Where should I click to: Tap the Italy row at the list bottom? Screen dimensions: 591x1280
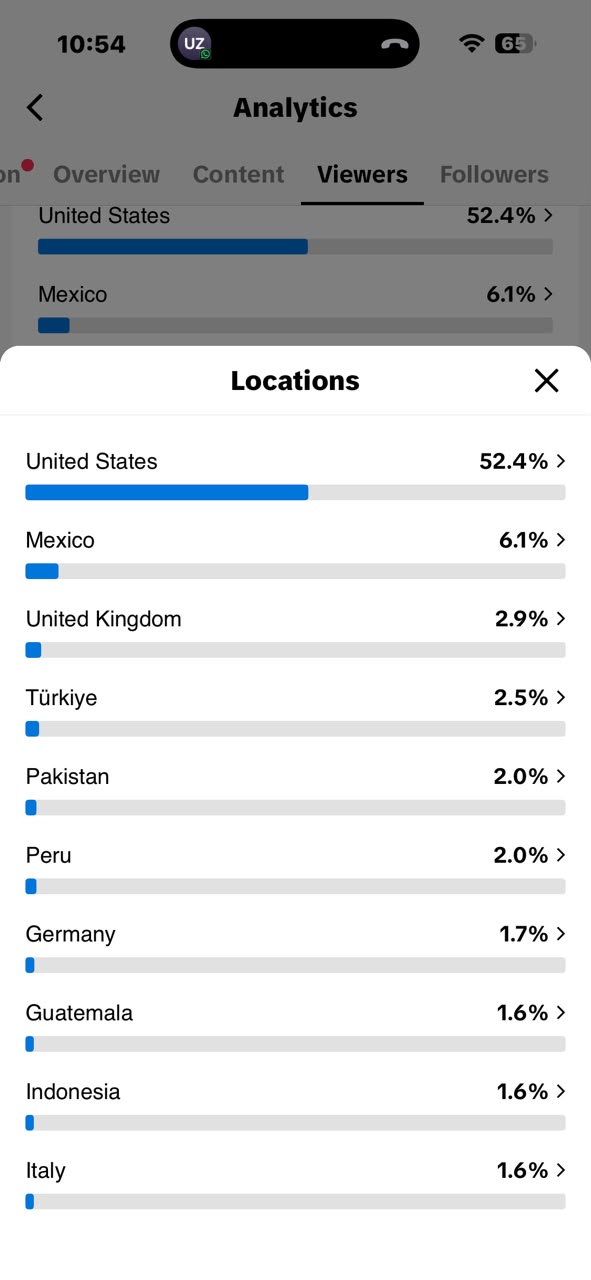pyautogui.click(x=295, y=1183)
